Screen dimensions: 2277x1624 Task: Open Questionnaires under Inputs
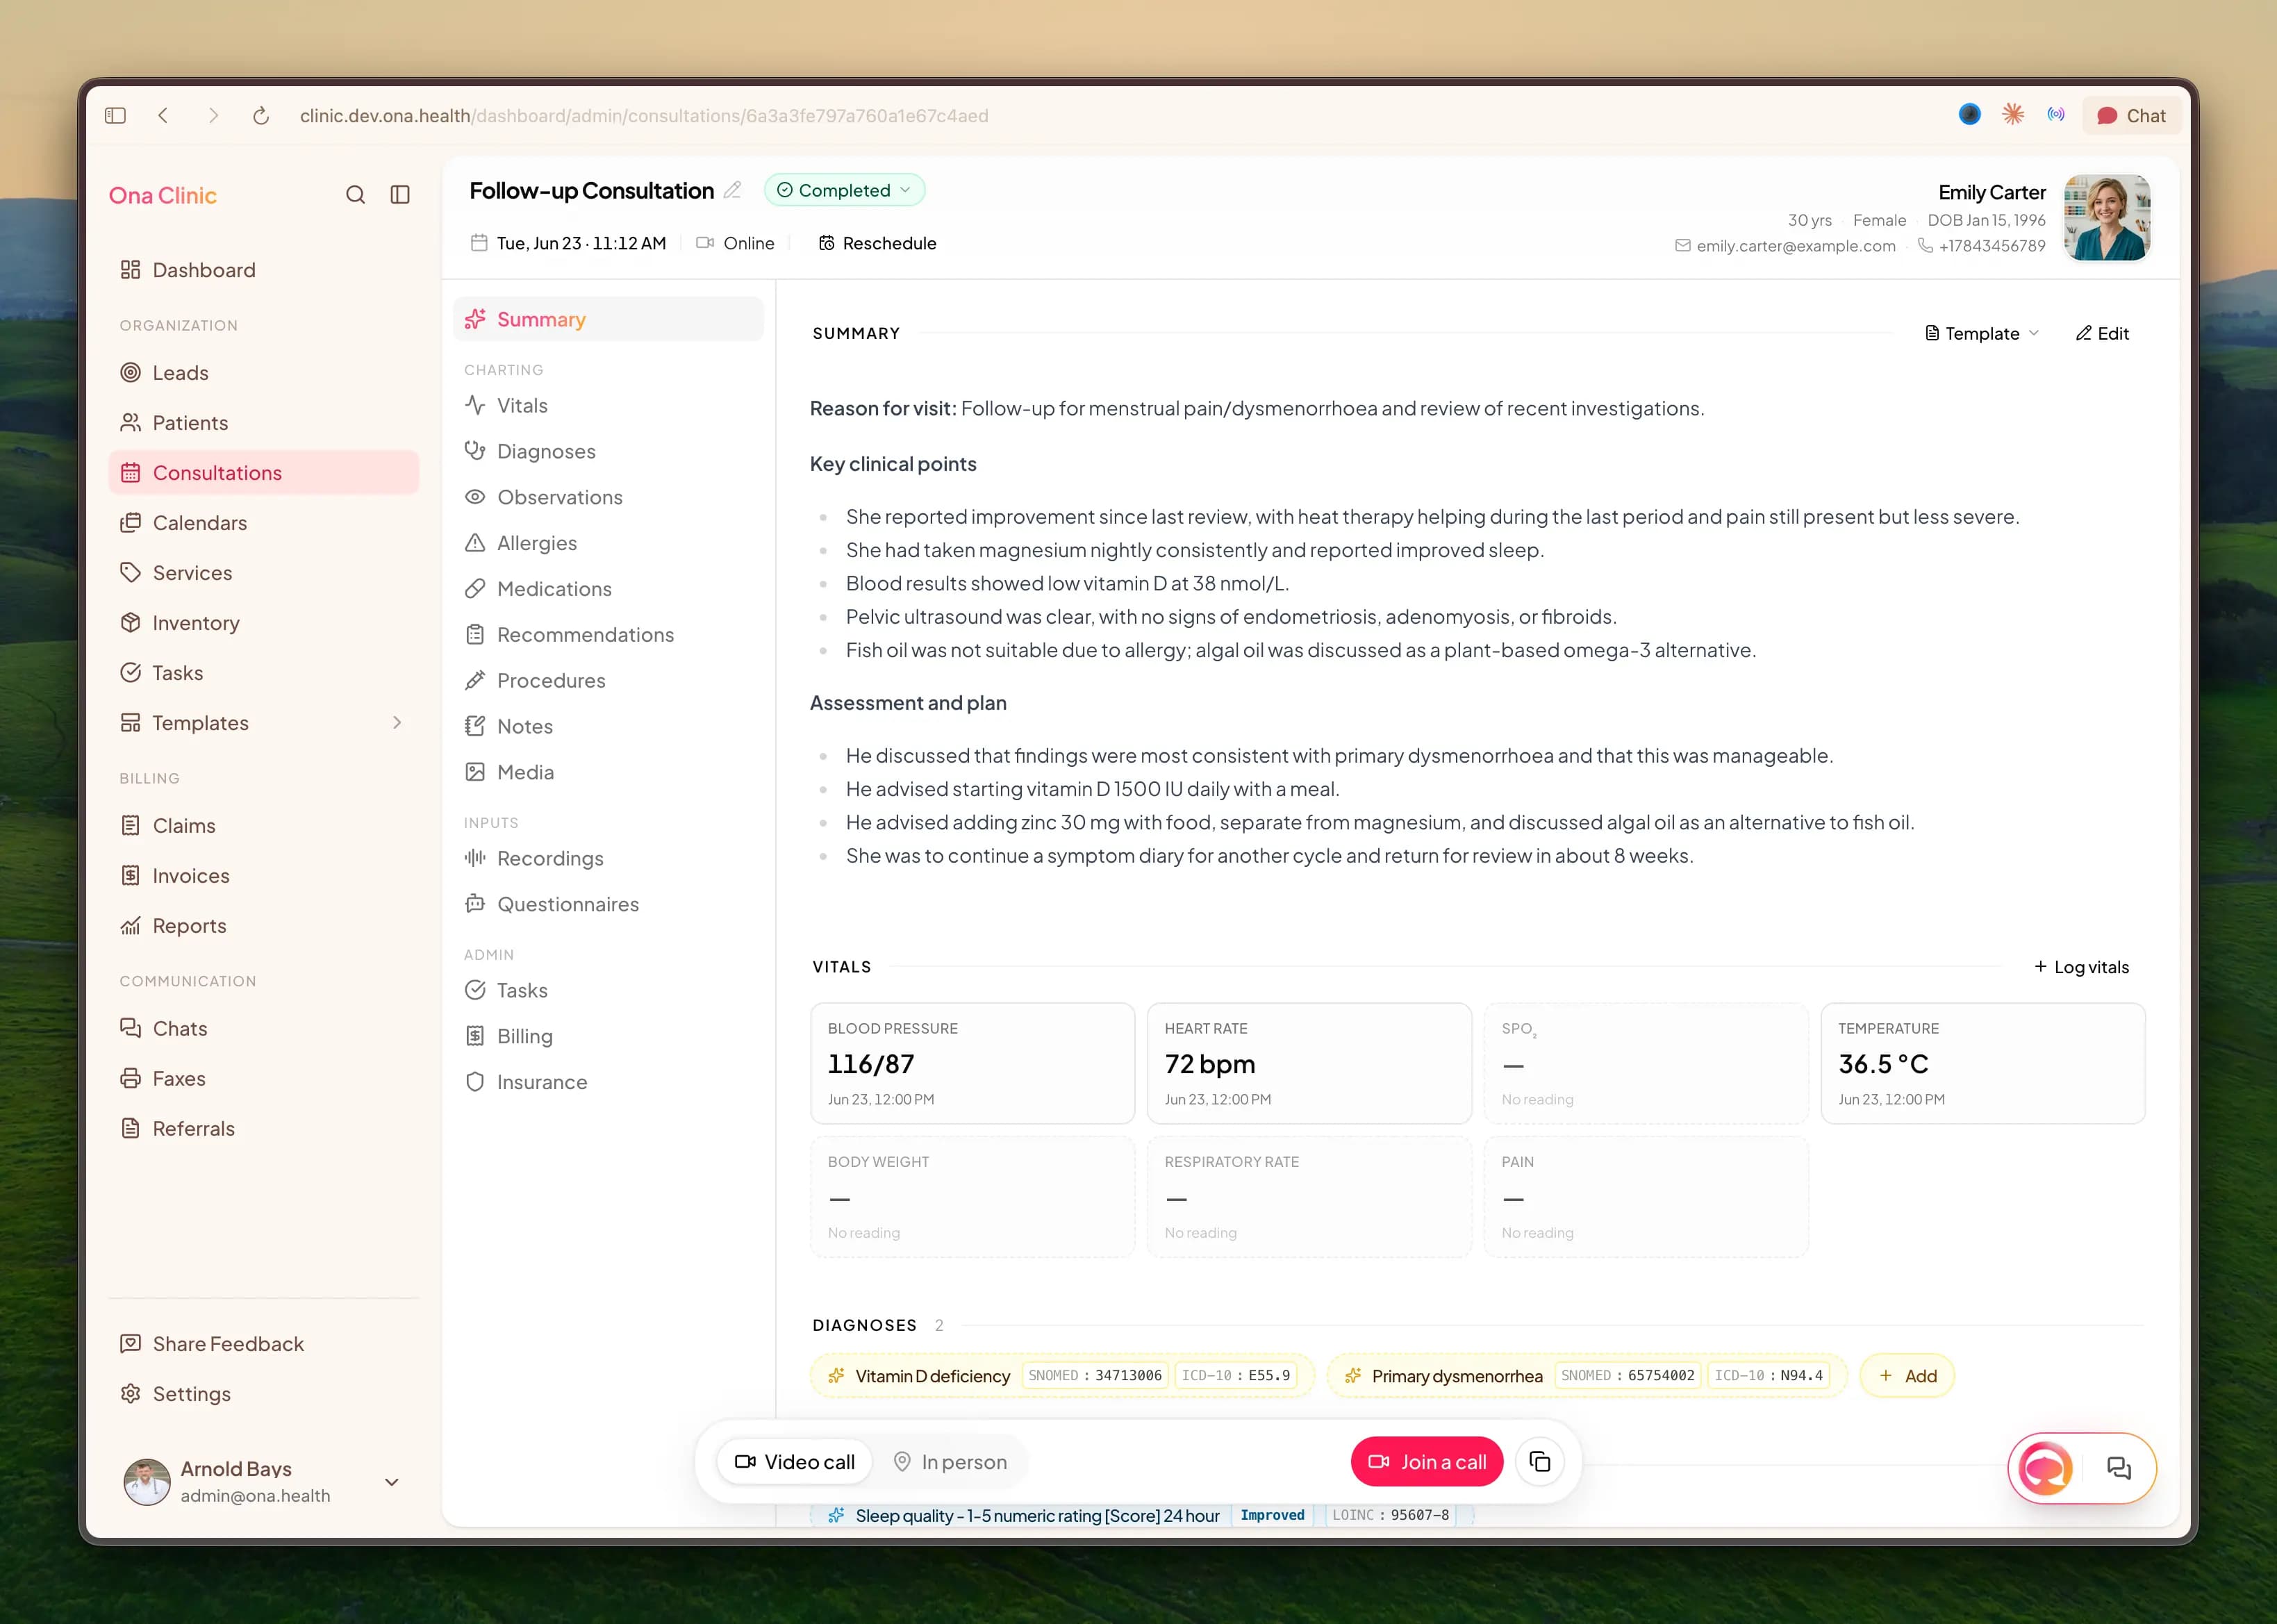[x=608, y=904]
